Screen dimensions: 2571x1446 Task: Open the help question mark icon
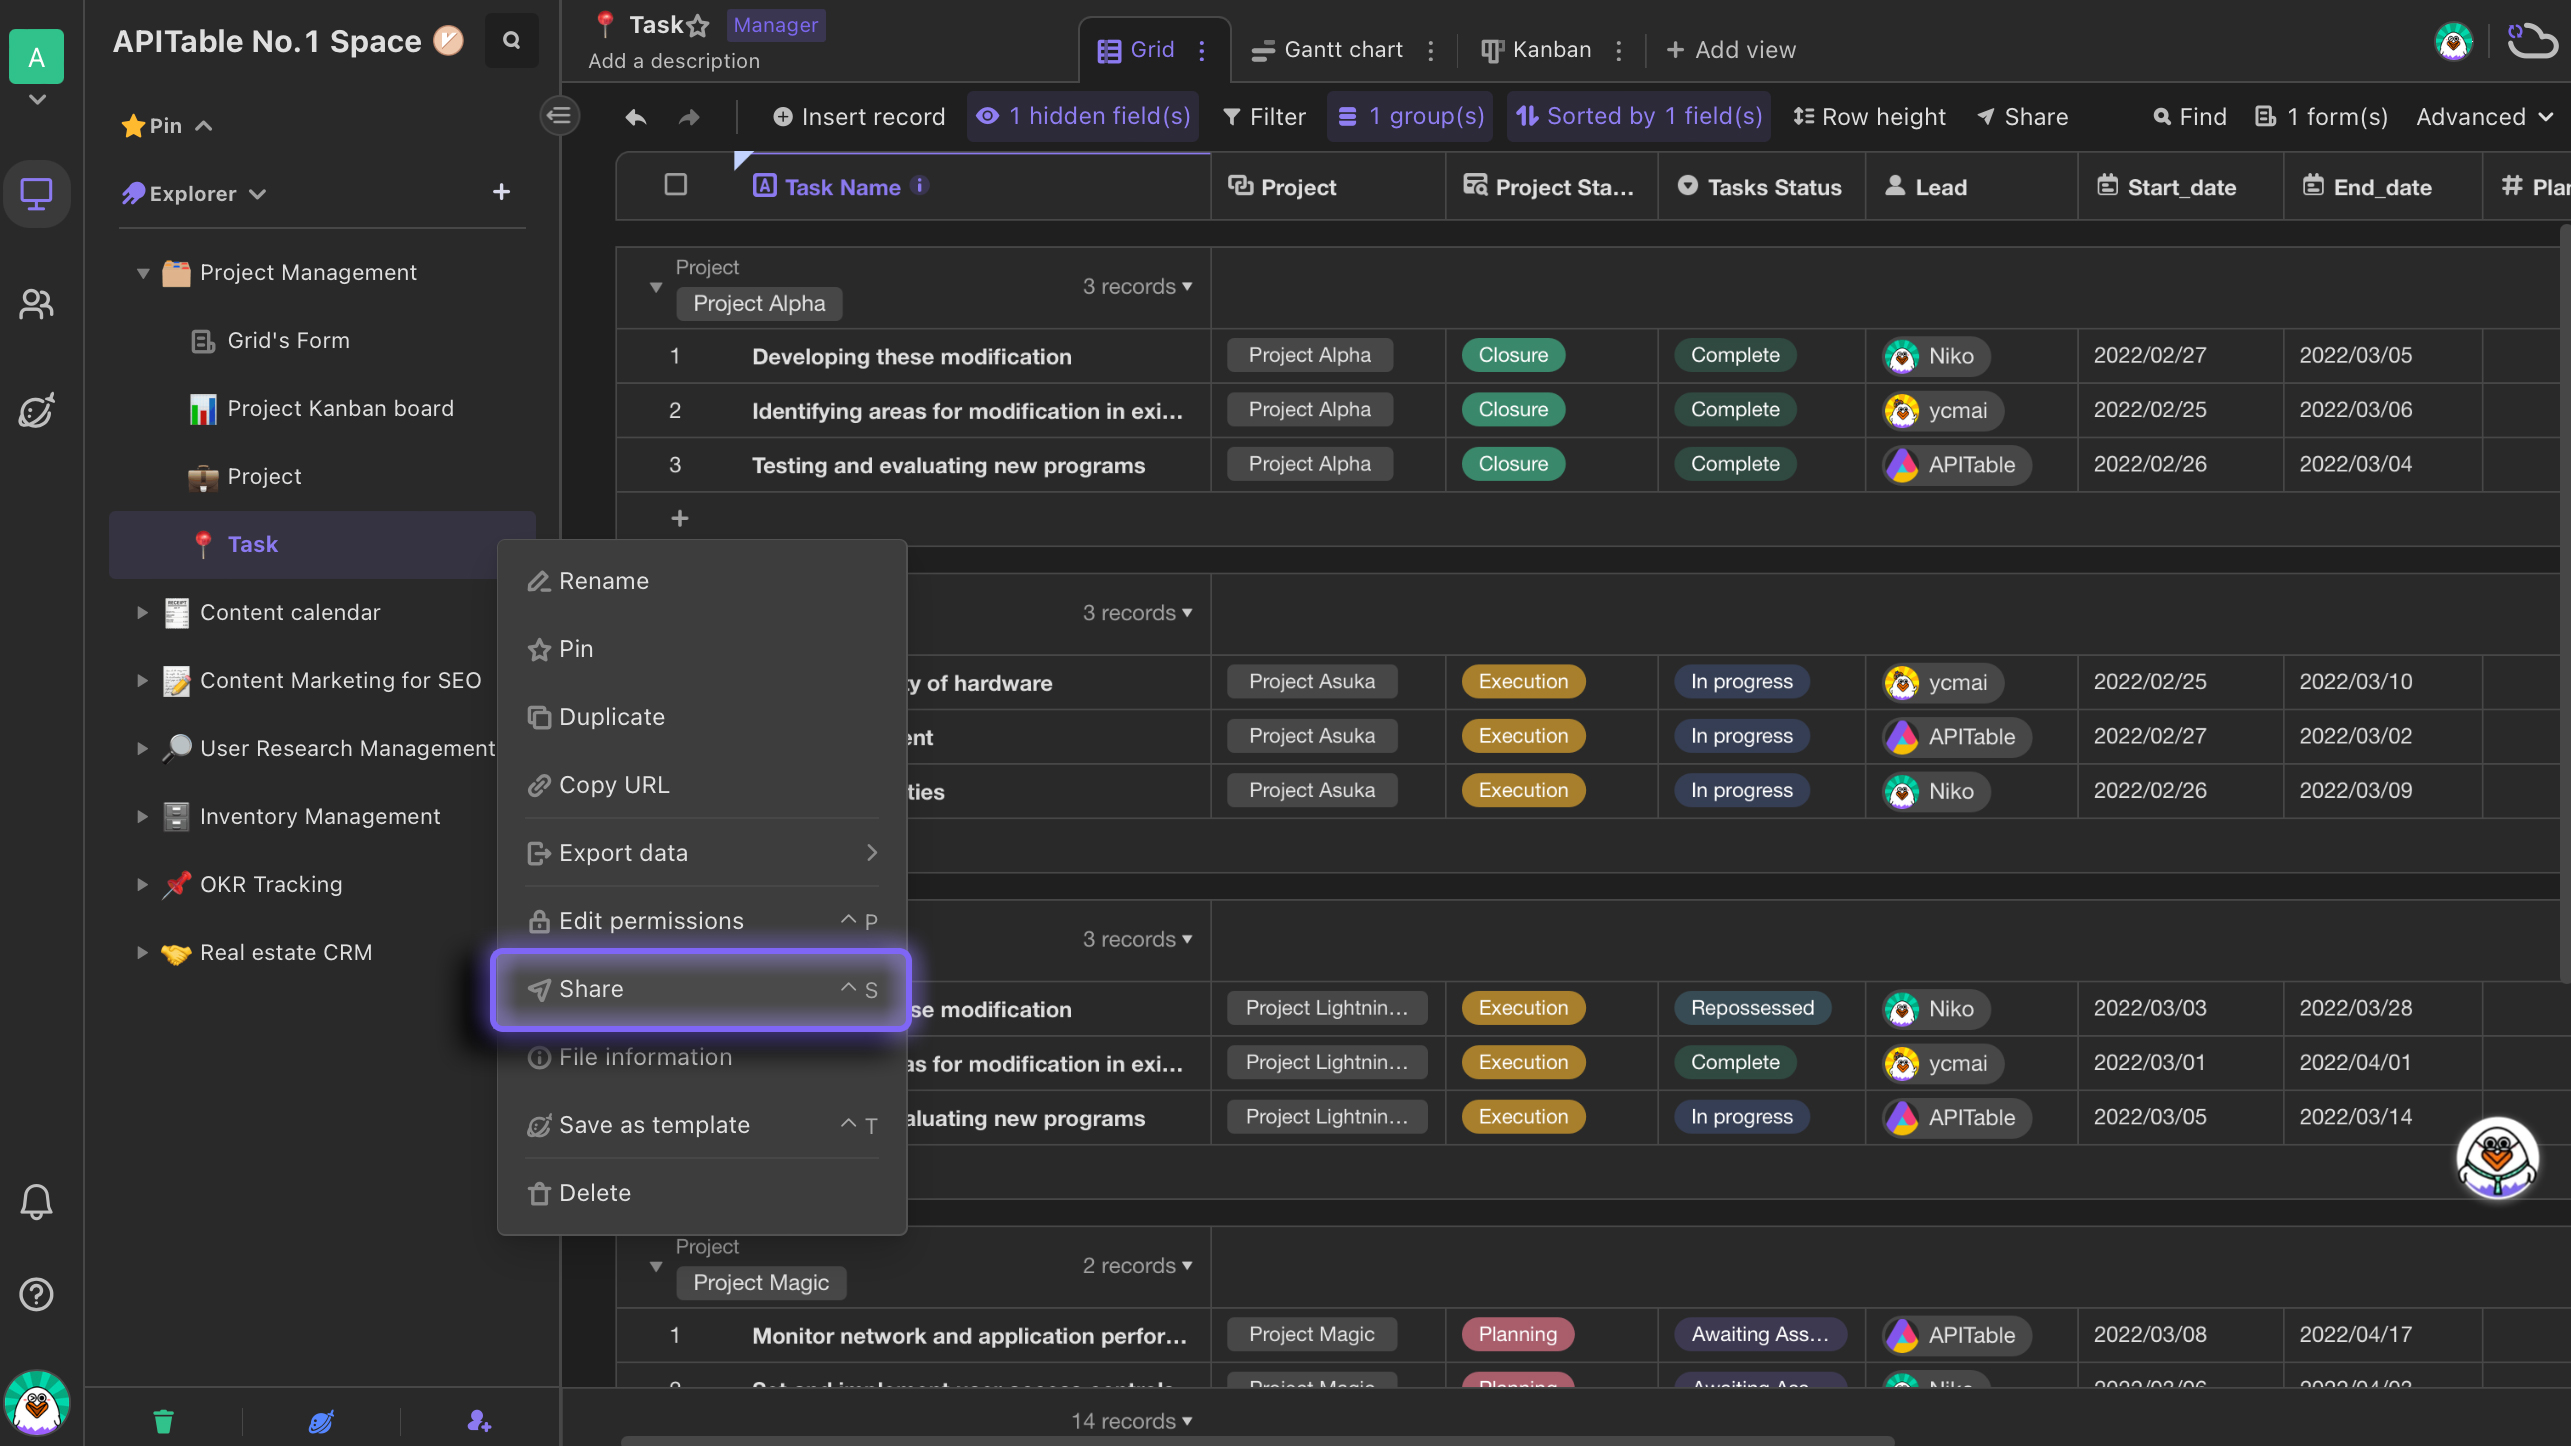pyautogui.click(x=37, y=1295)
